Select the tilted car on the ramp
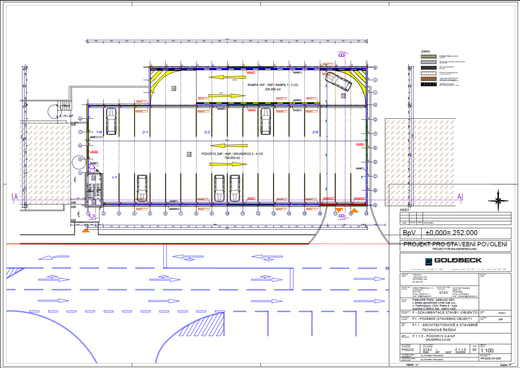 (x=339, y=81)
